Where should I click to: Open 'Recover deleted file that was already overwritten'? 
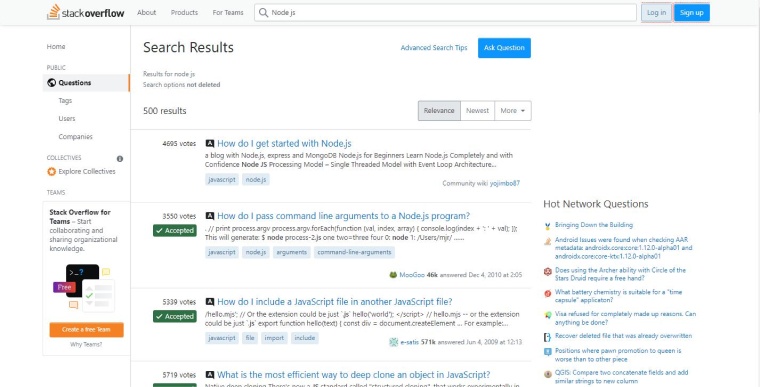click(x=623, y=336)
